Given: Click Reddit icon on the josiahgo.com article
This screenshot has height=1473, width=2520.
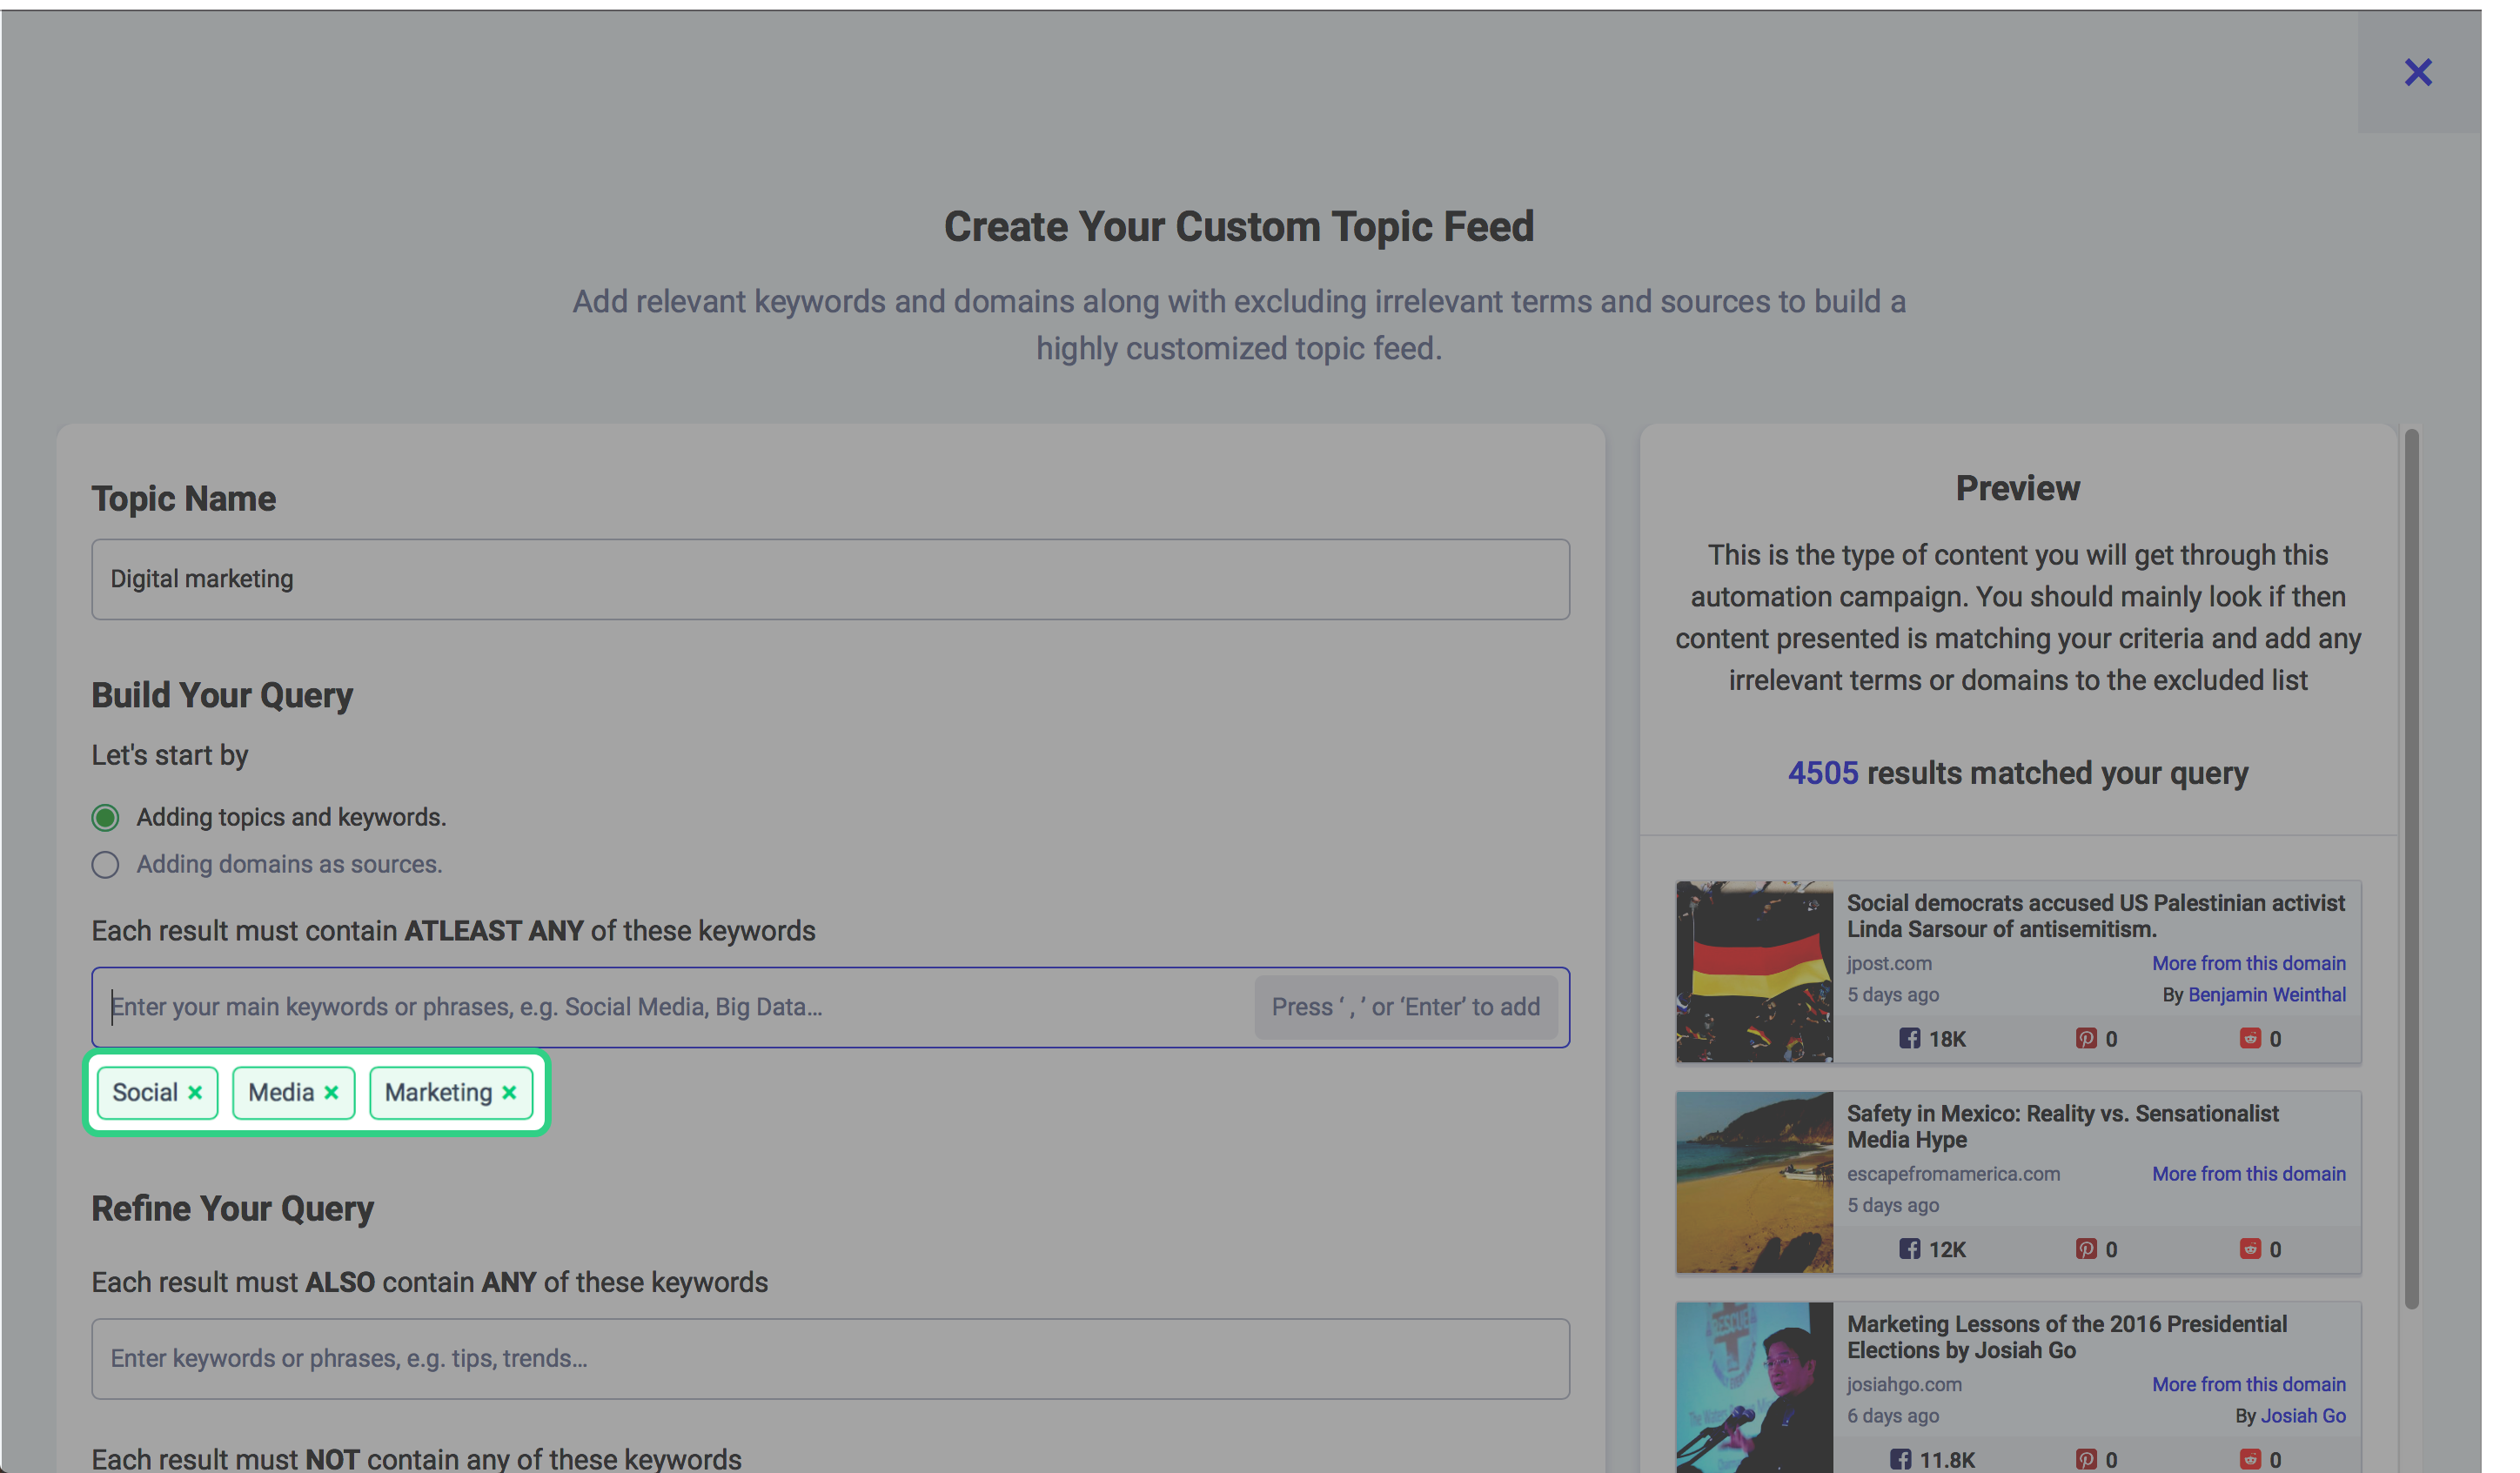Looking at the screenshot, I should click(x=2249, y=1459).
